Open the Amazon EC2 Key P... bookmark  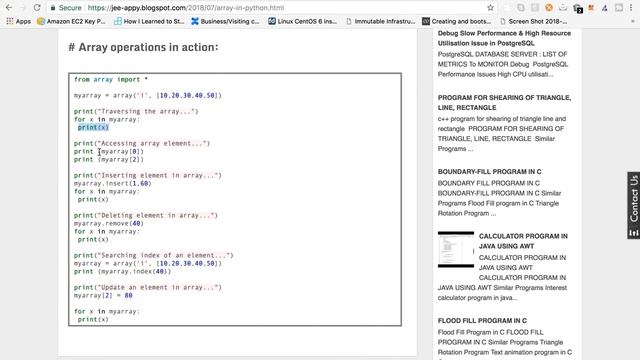[71, 21]
